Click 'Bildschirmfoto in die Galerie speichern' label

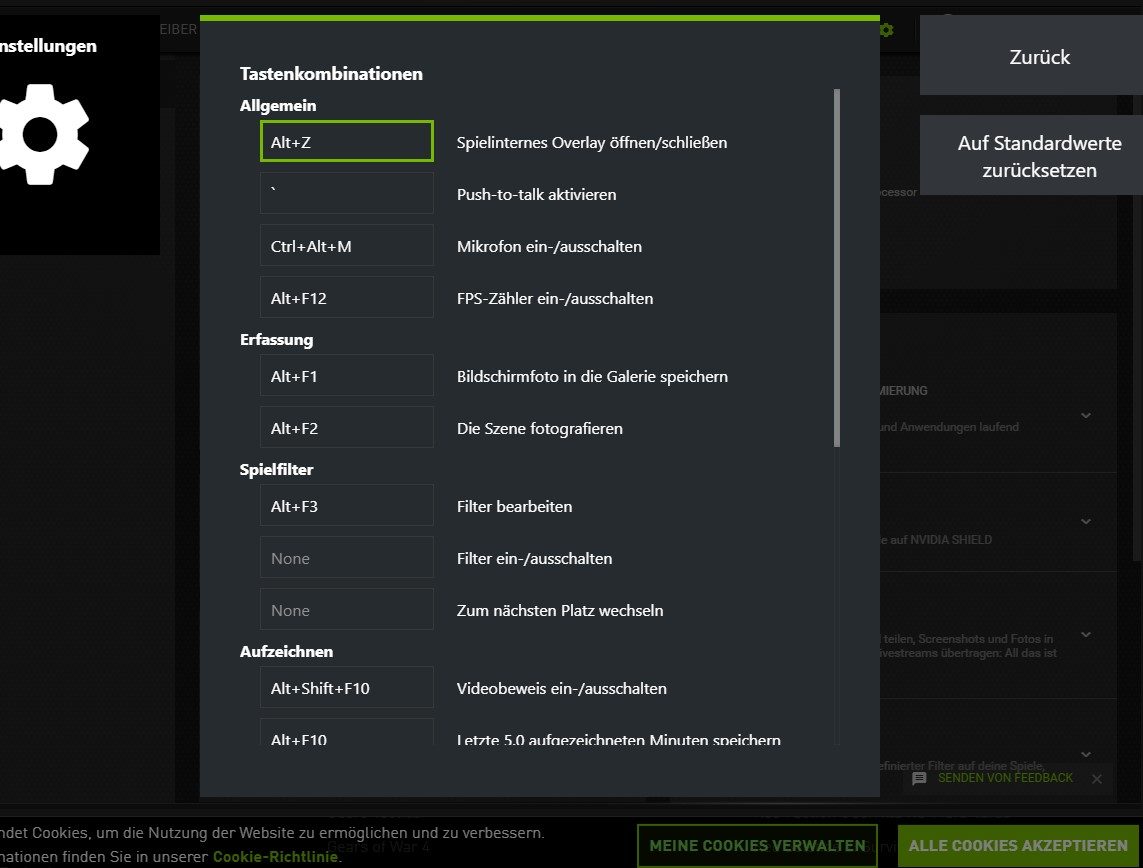point(593,376)
